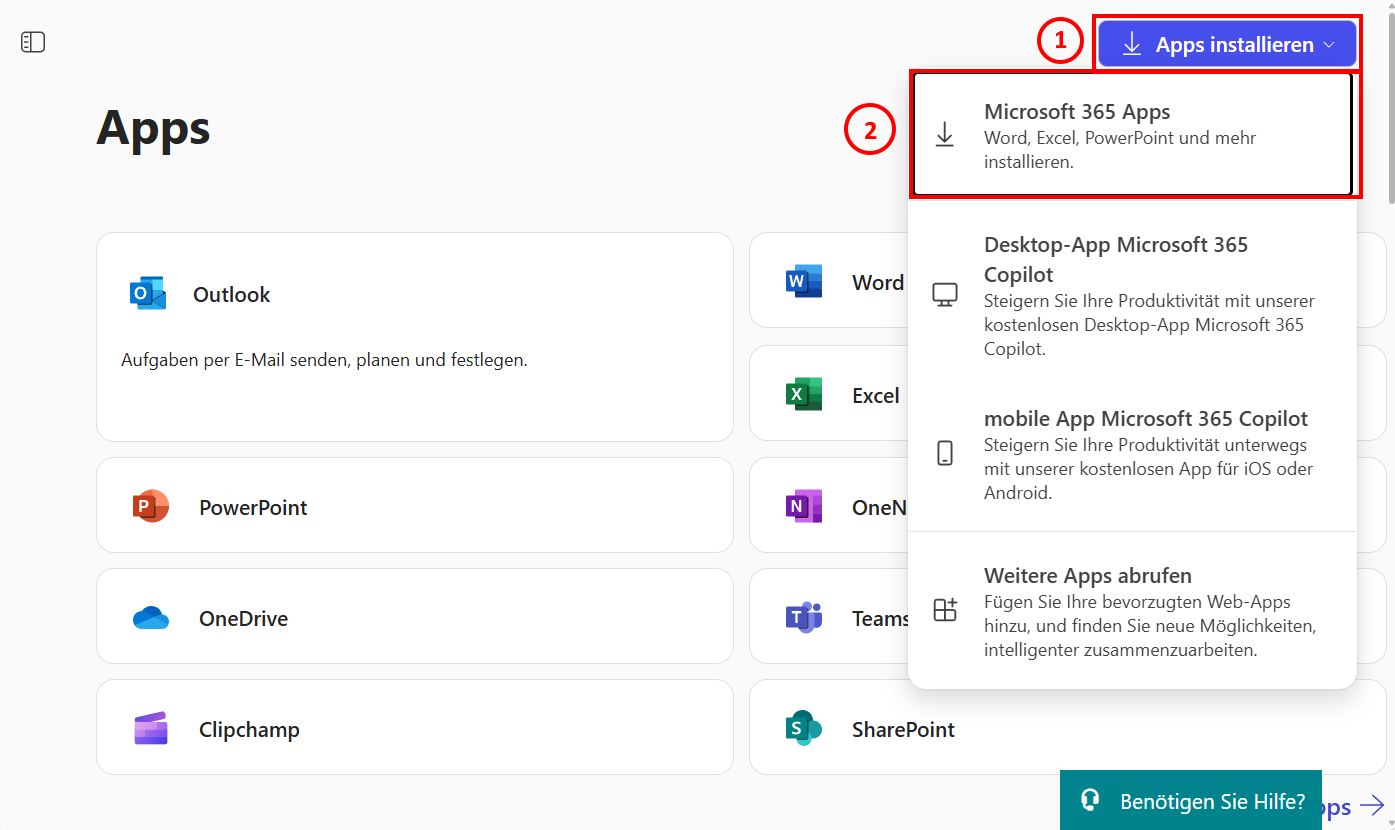Open the OneDrive cloud icon
Screen dimensions: 1395x830
tap(151, 618)
